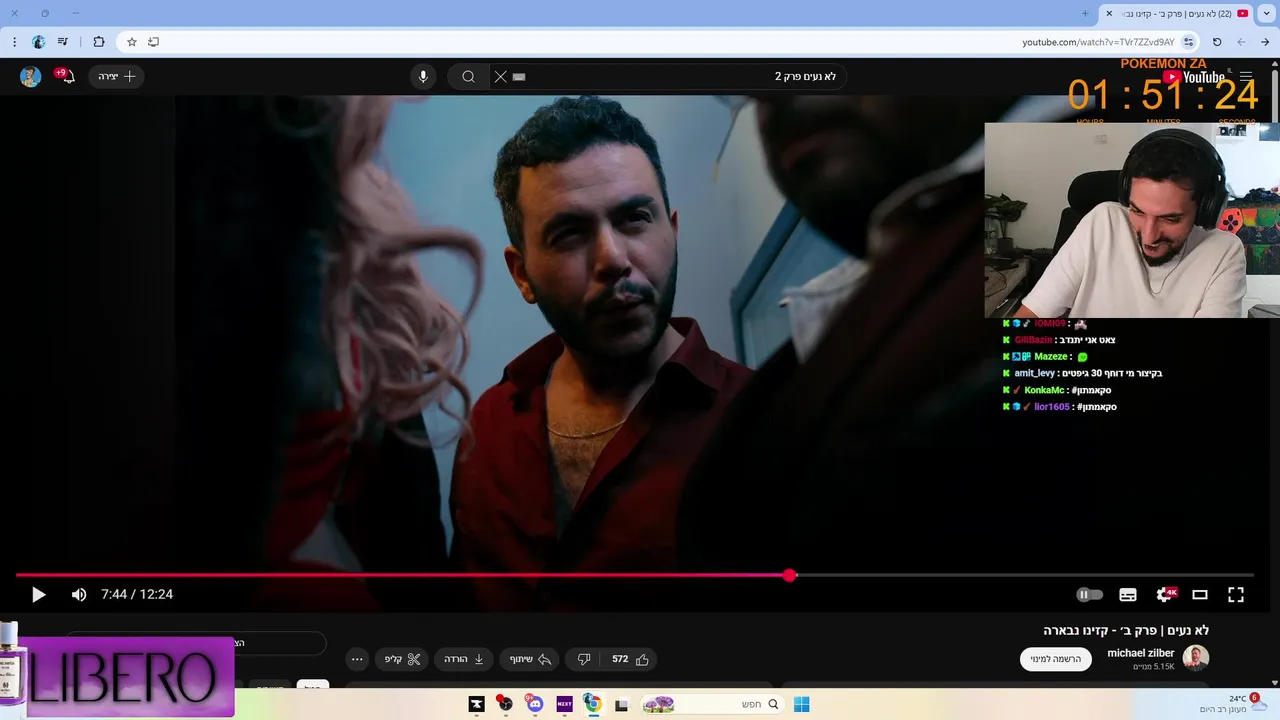
Task: Create a clip (קליפ)
Action: [x=402, y=659]
